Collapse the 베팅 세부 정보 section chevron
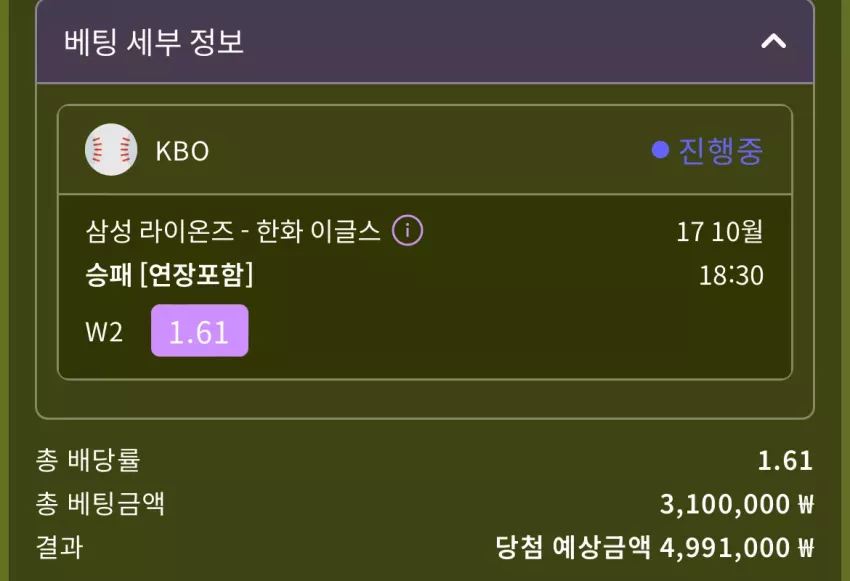The image size is (850, 581). [773, 41]
